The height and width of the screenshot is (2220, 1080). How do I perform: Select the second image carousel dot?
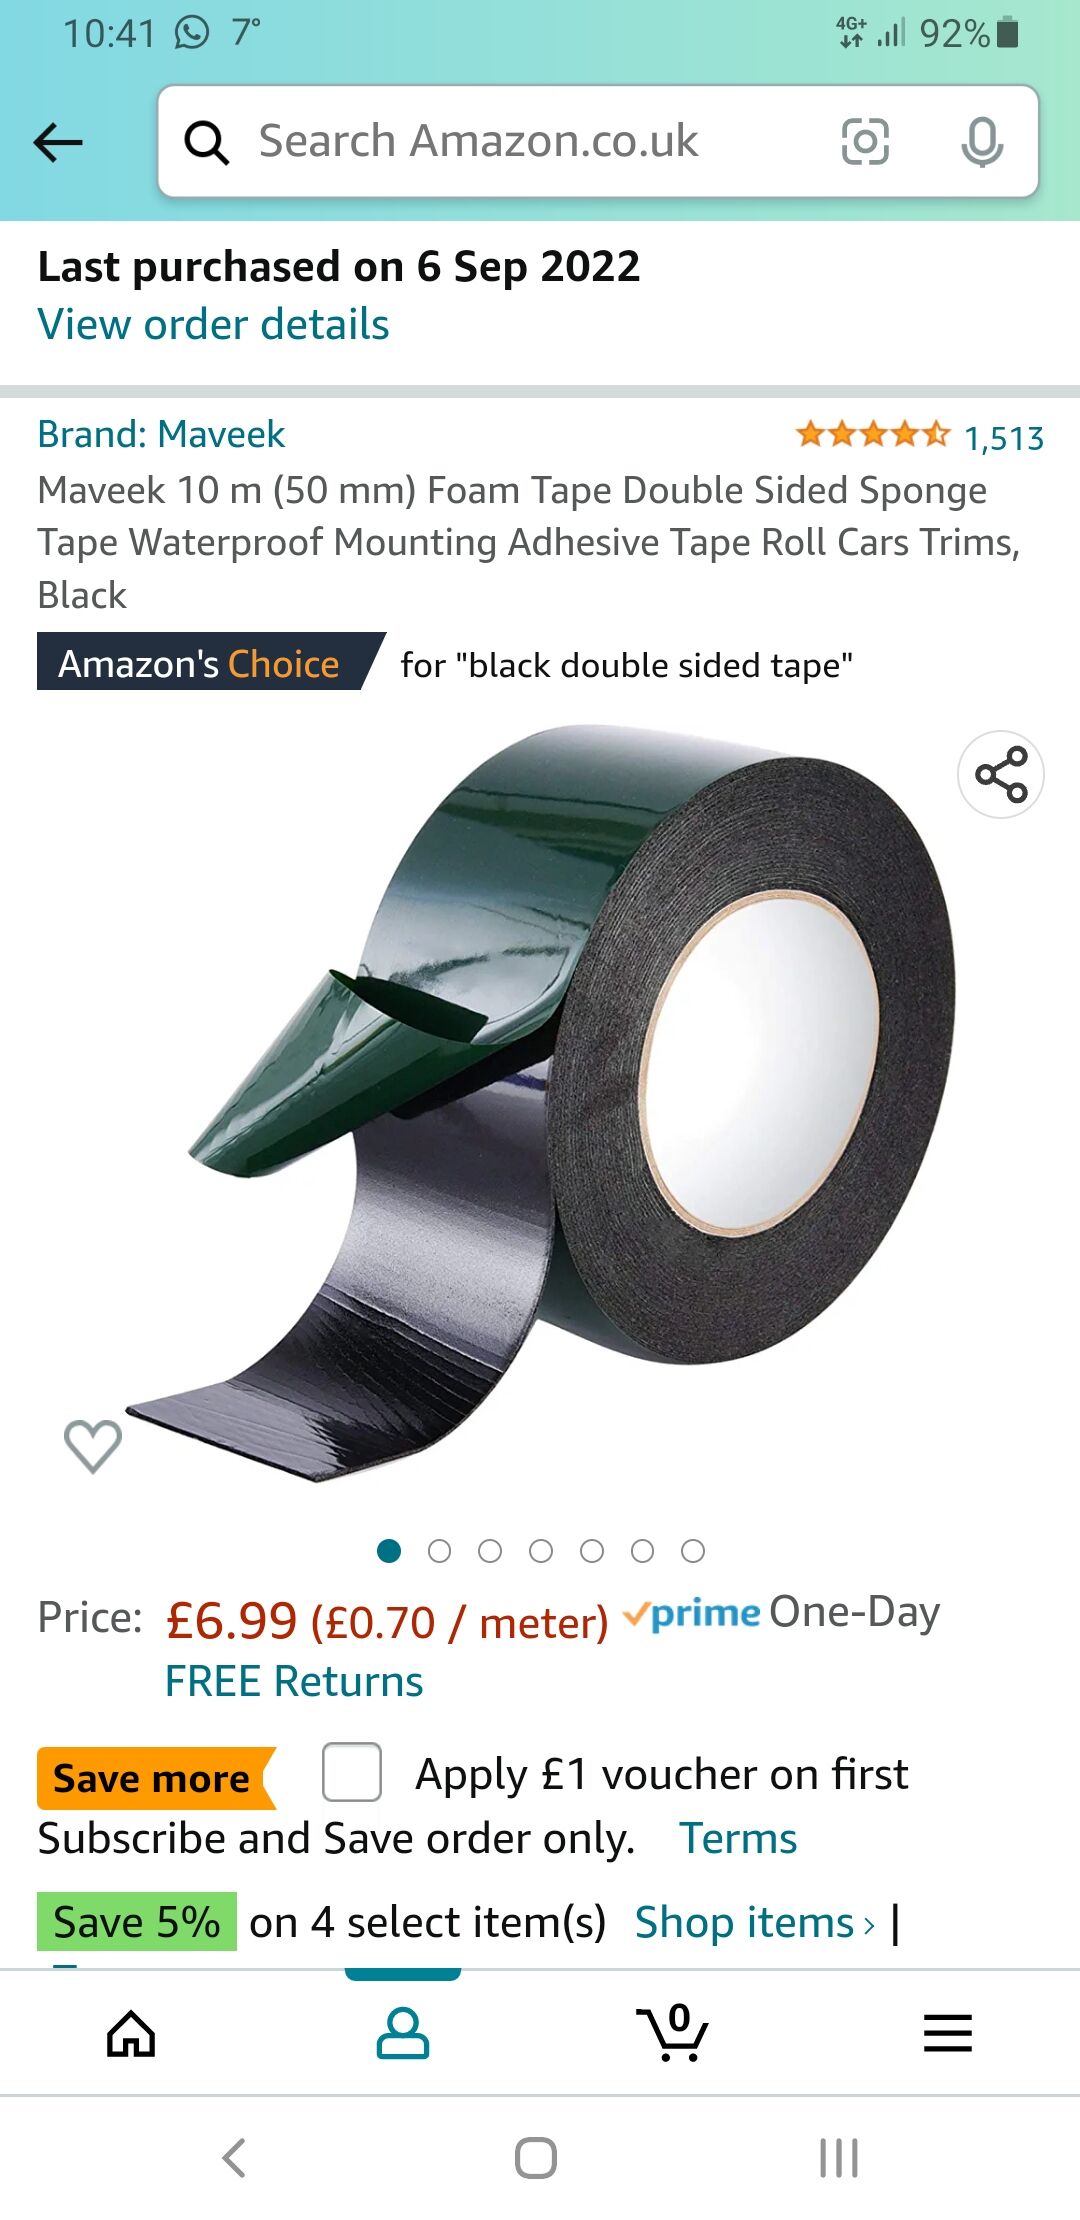click(439, 1551)
